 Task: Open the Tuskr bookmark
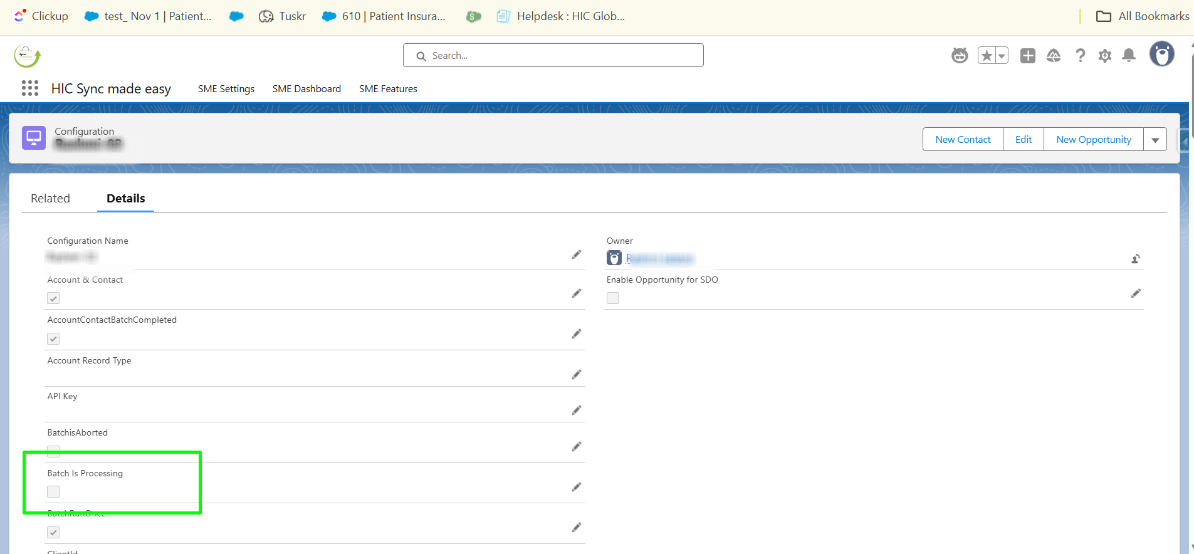283,16
